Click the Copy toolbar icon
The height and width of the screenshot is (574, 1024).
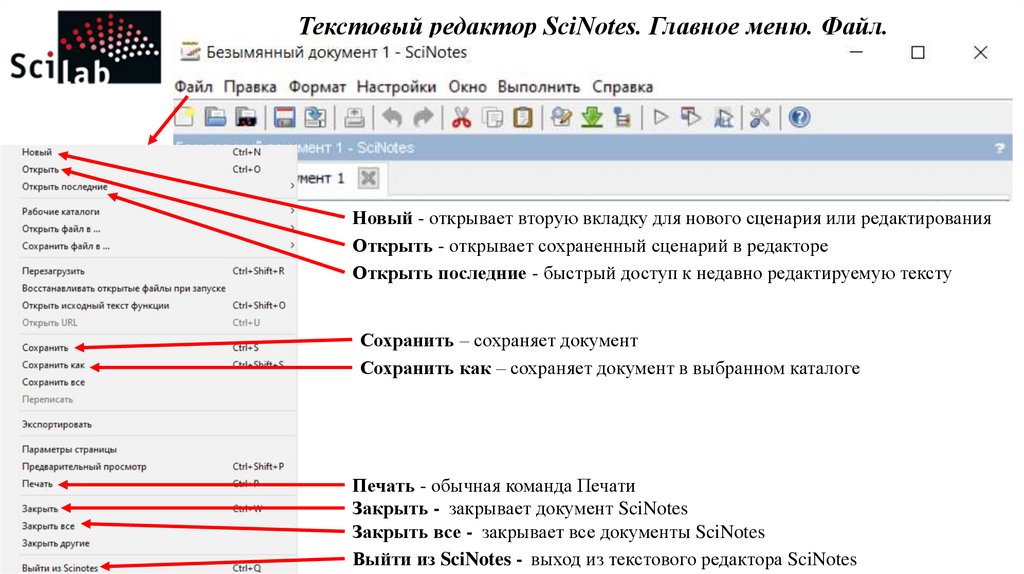[x=492, y=118]
